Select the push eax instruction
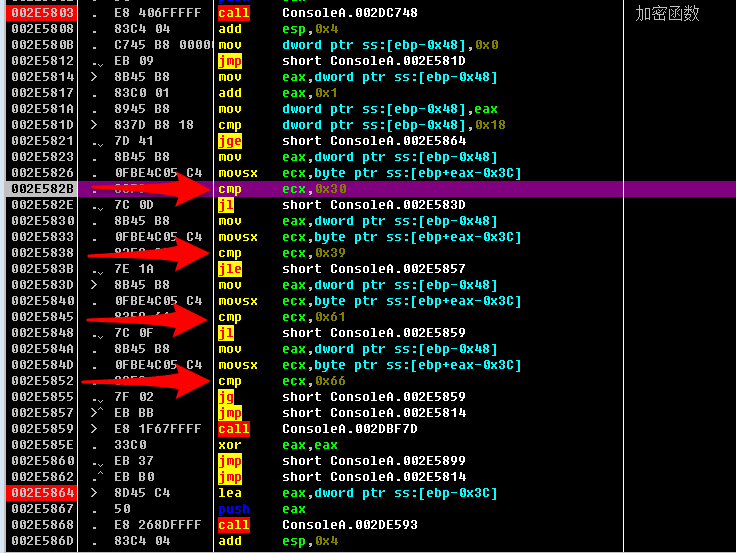 point(262,508)
